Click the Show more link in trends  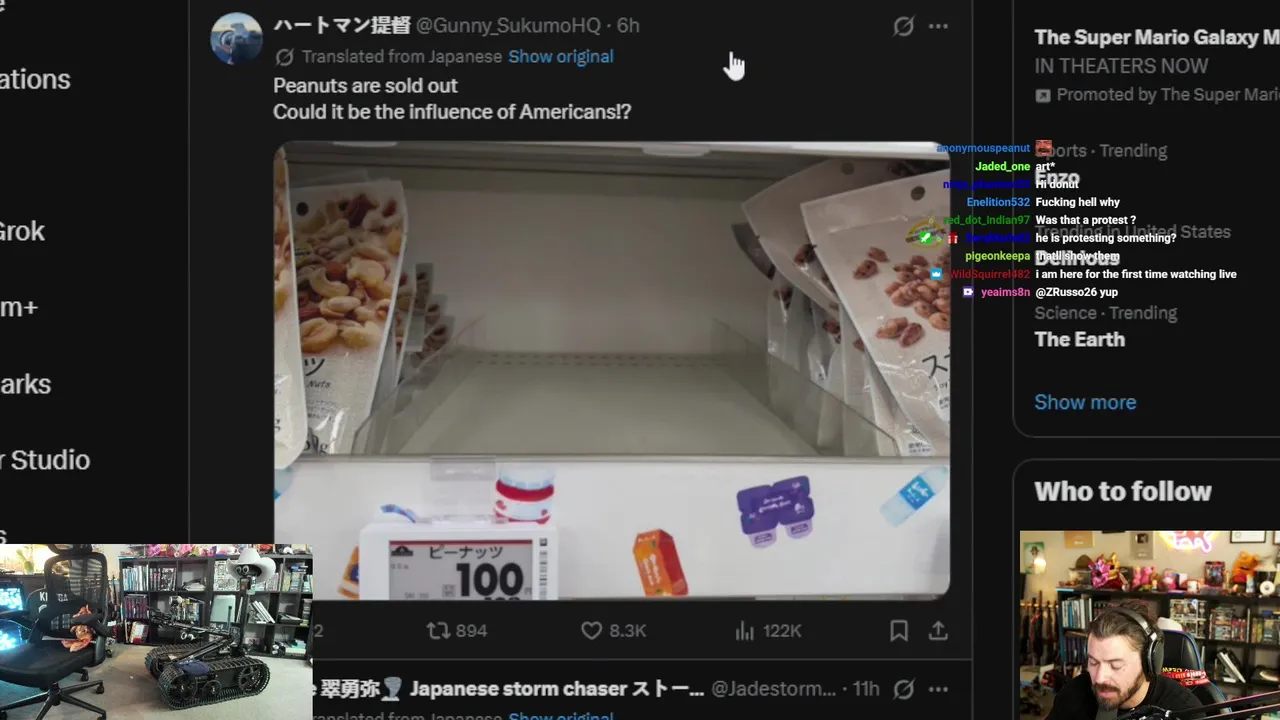pyautogui.click(x=1085, y=402)
